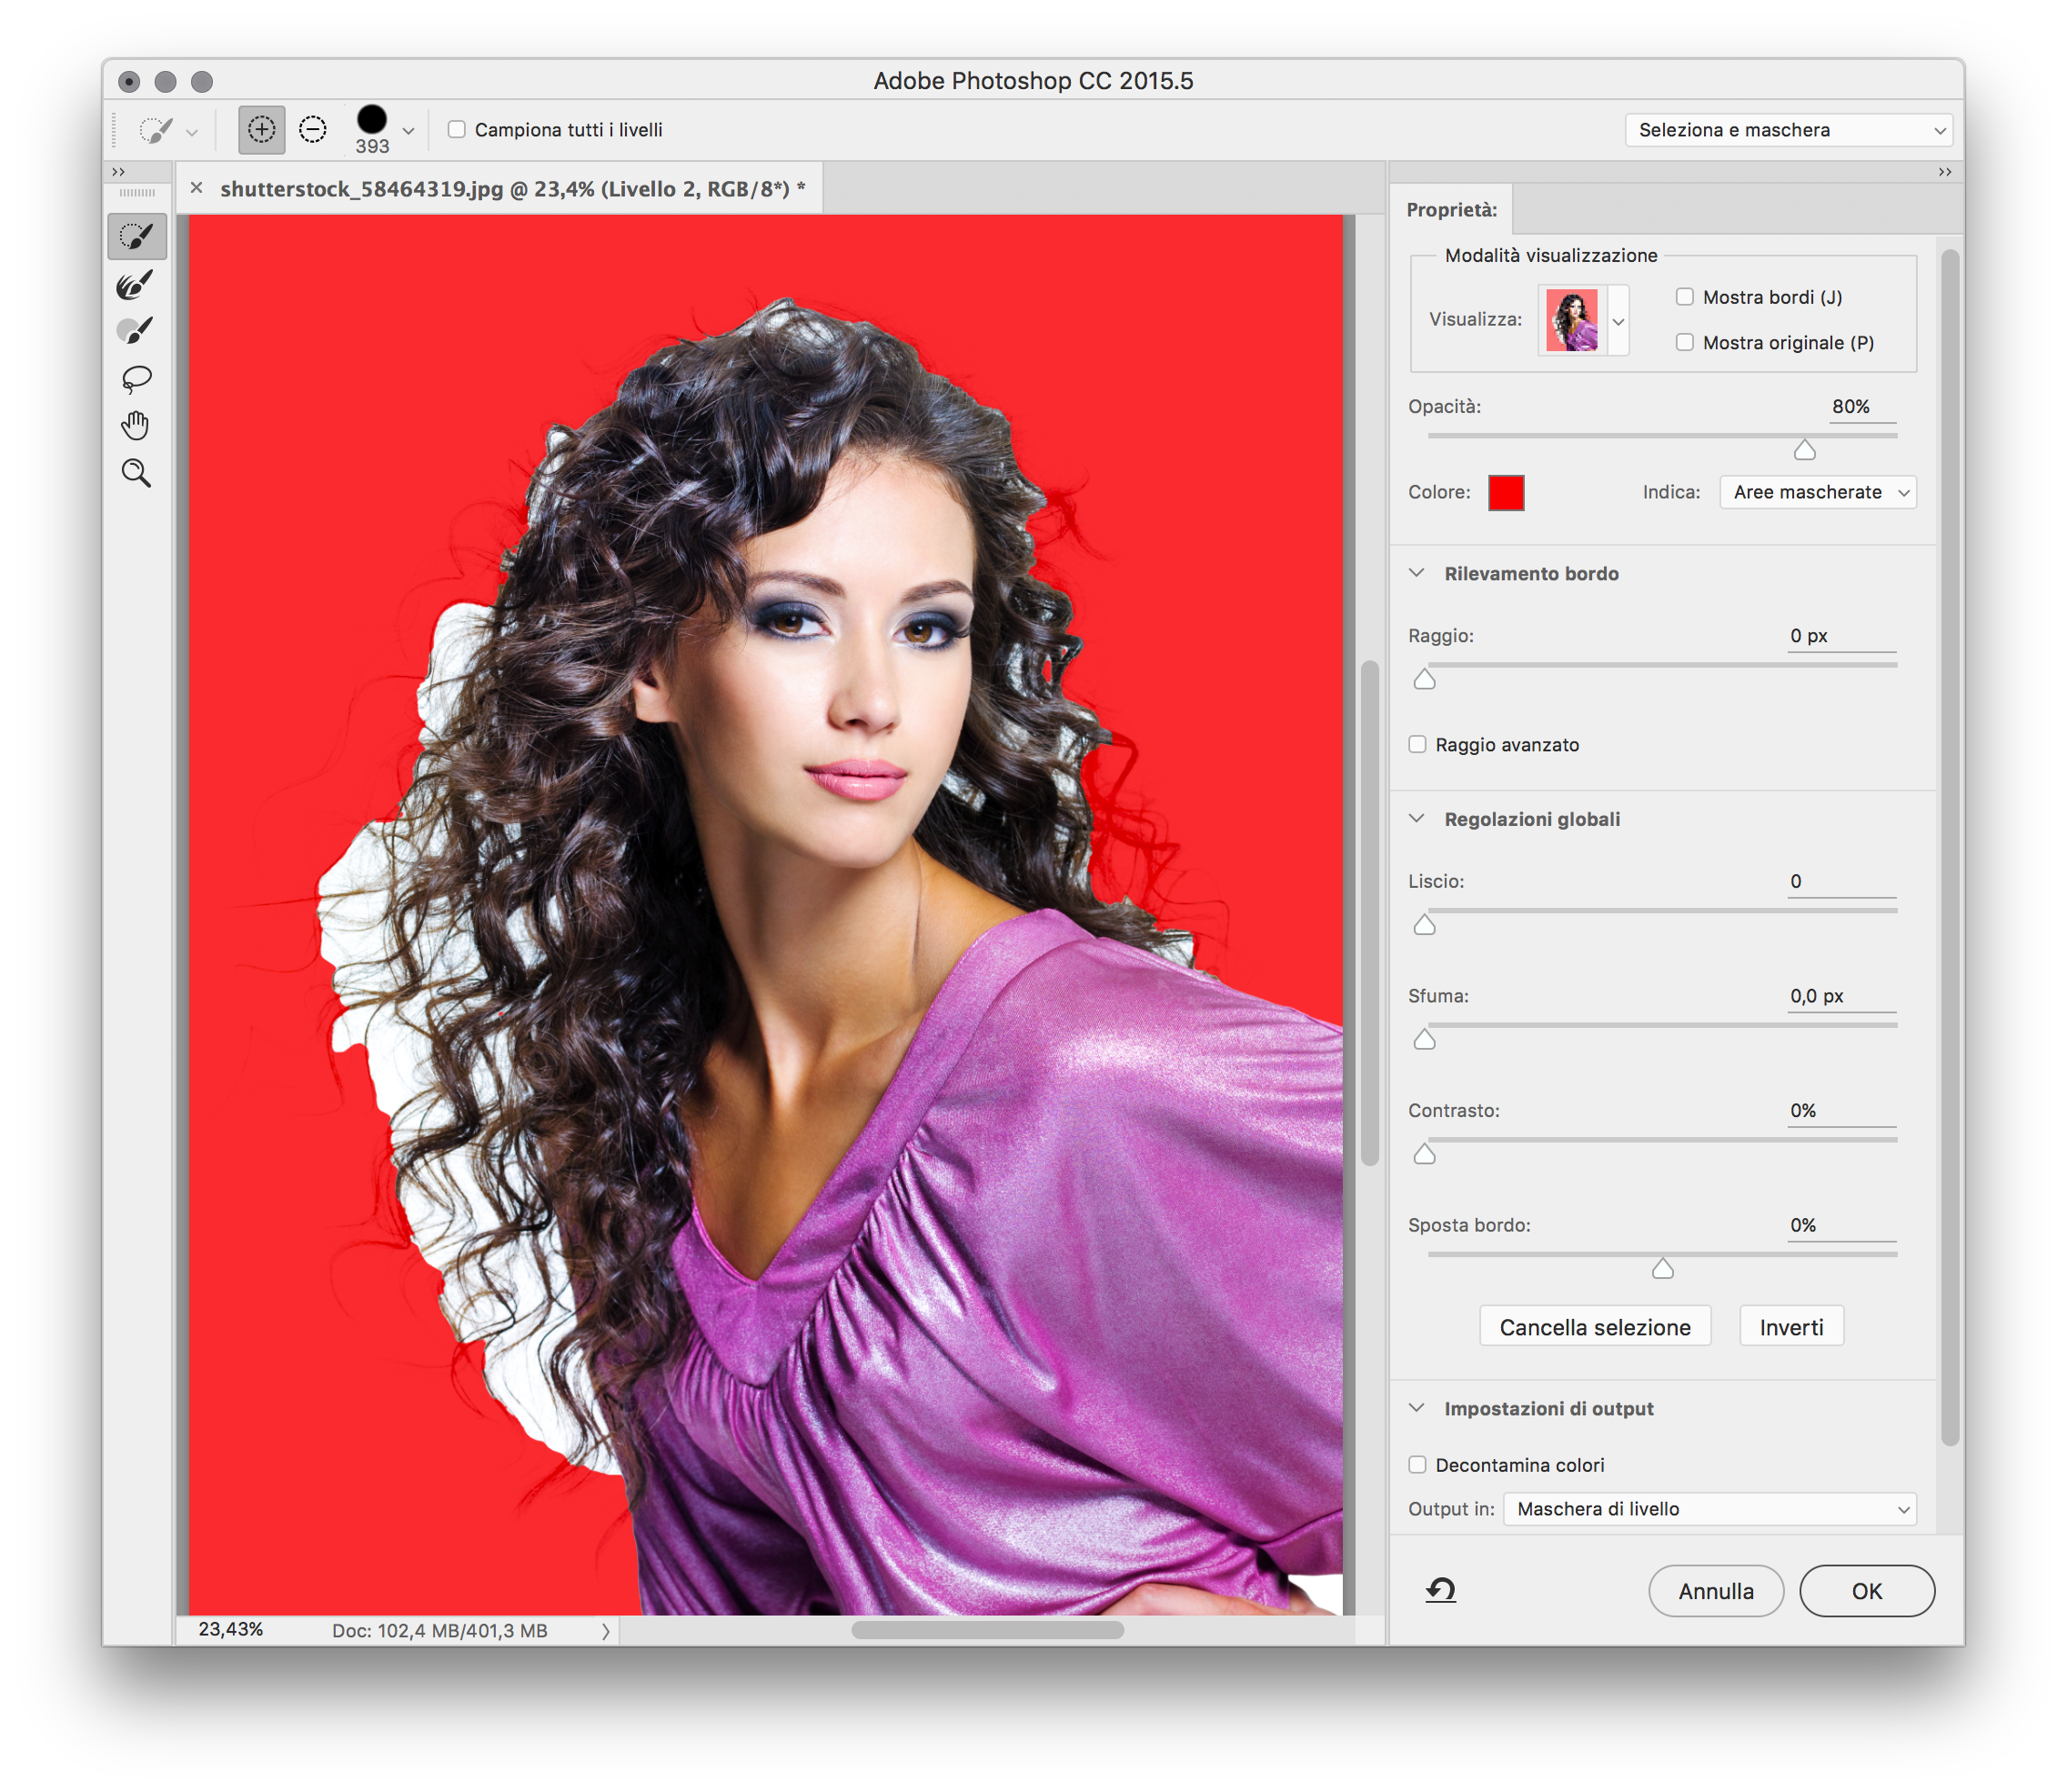Enable Decontamina colori option

(x=1417, y=1465)
